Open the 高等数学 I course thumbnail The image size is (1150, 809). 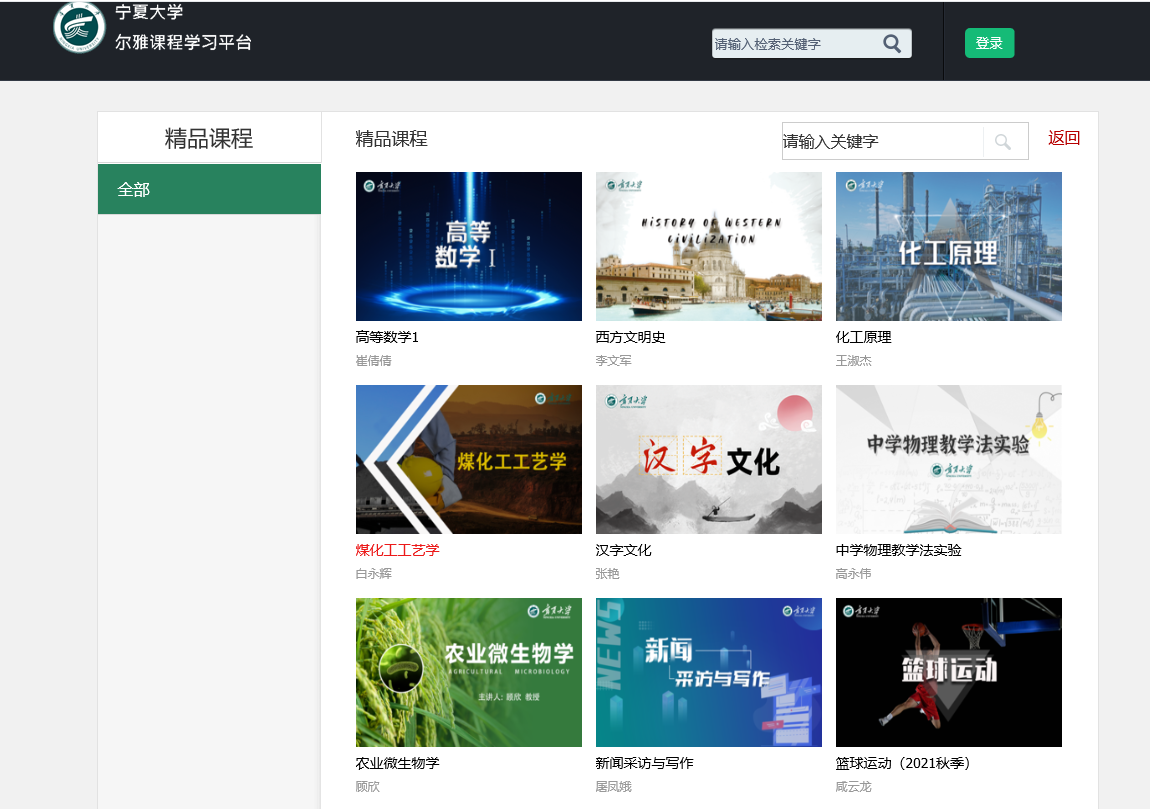[x=468, y=246]
